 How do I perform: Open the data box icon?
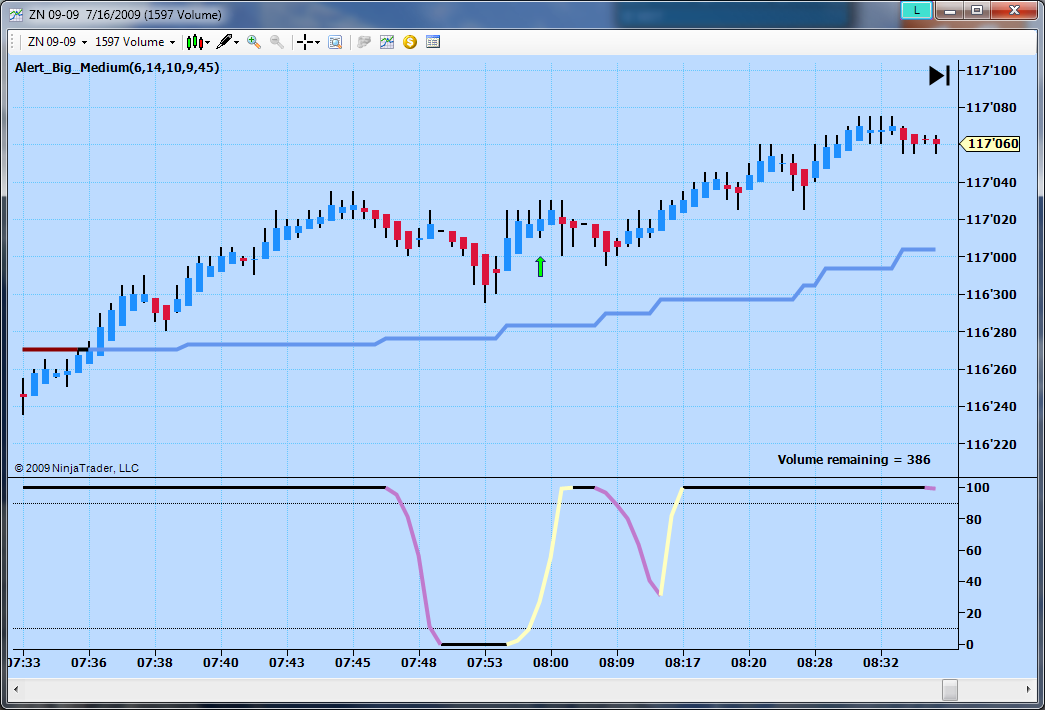[x=335, y=42]
